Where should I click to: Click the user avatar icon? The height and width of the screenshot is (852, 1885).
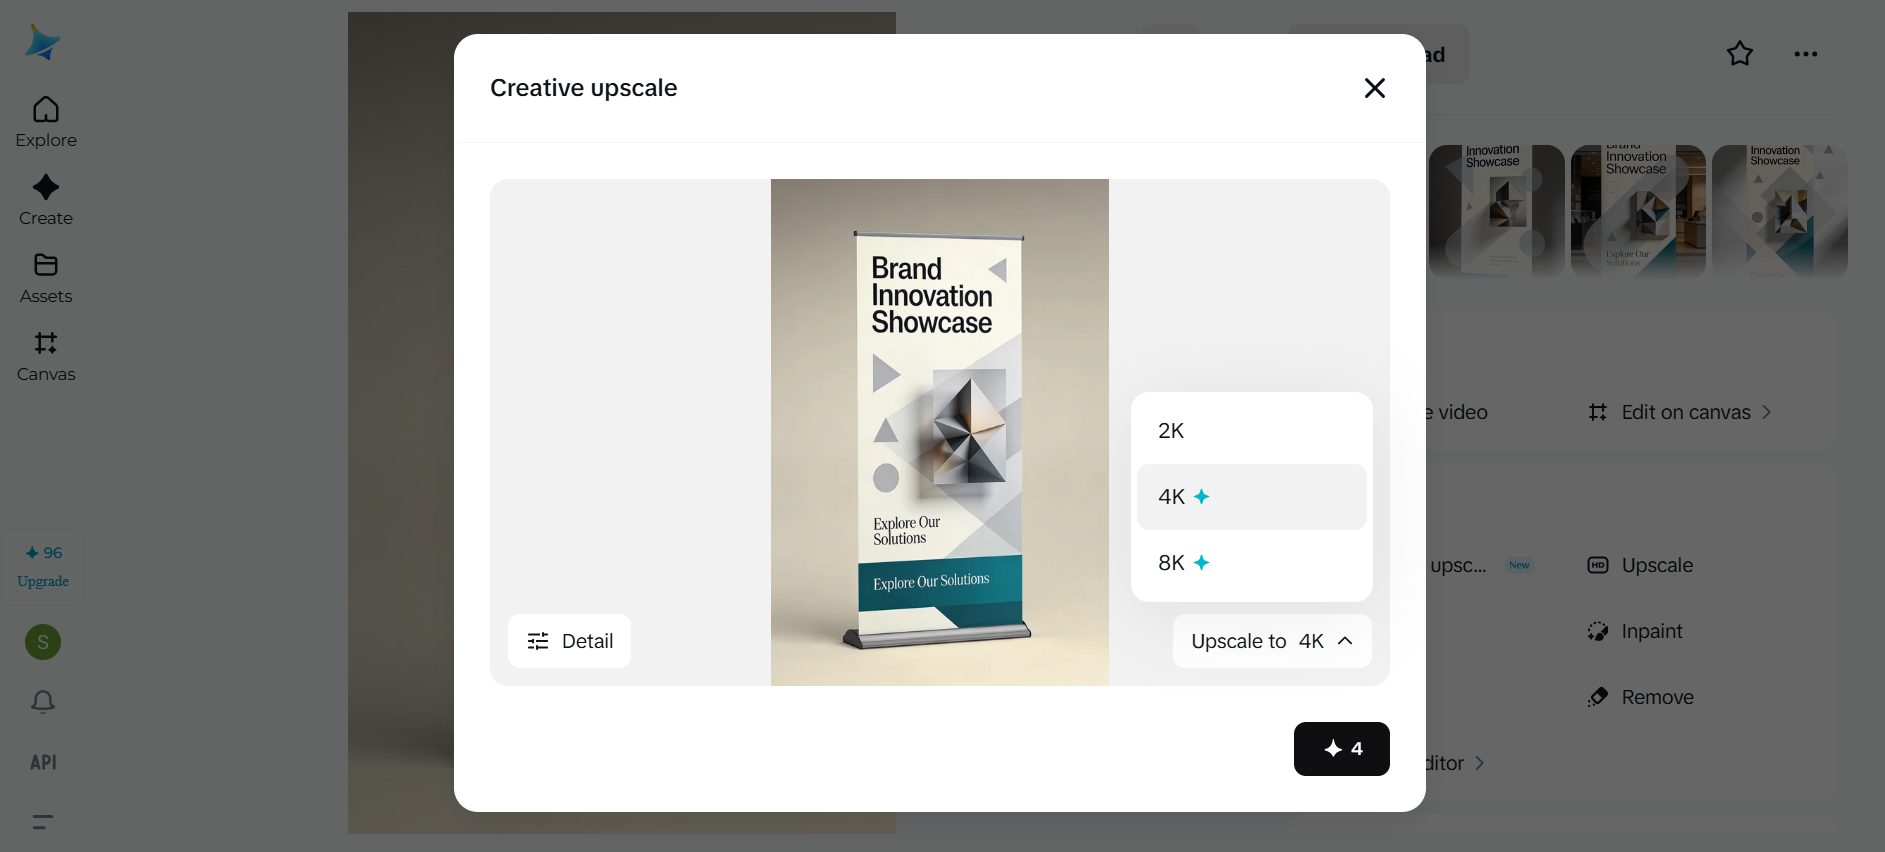pyautogui.click(x=43, y=642)
